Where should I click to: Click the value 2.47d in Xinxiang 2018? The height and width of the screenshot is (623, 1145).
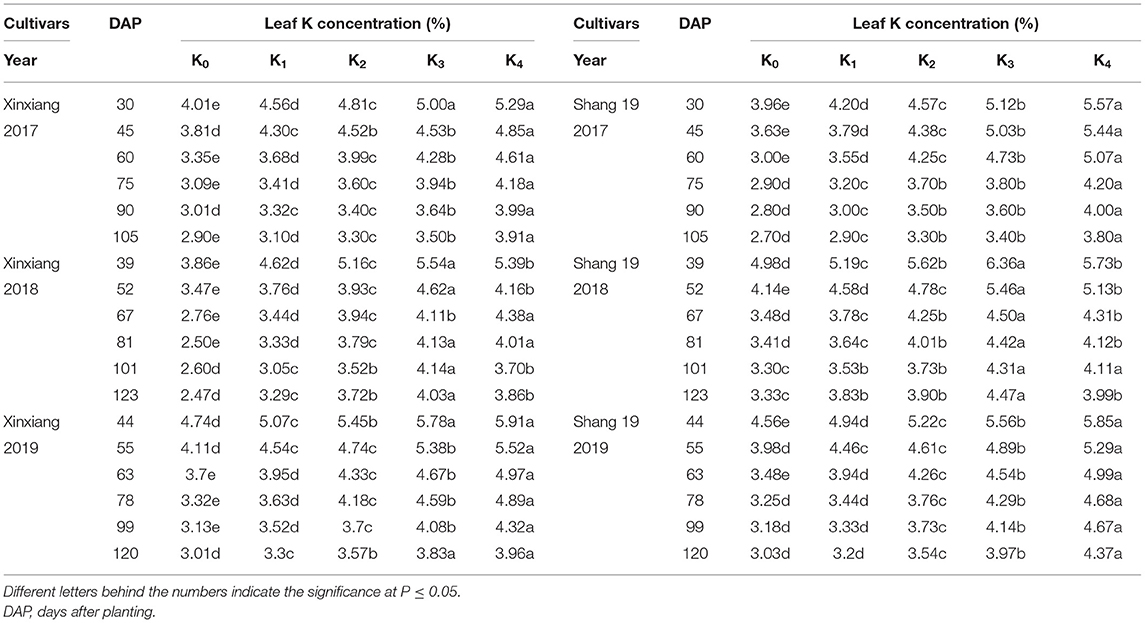click(x=200, y=395)
